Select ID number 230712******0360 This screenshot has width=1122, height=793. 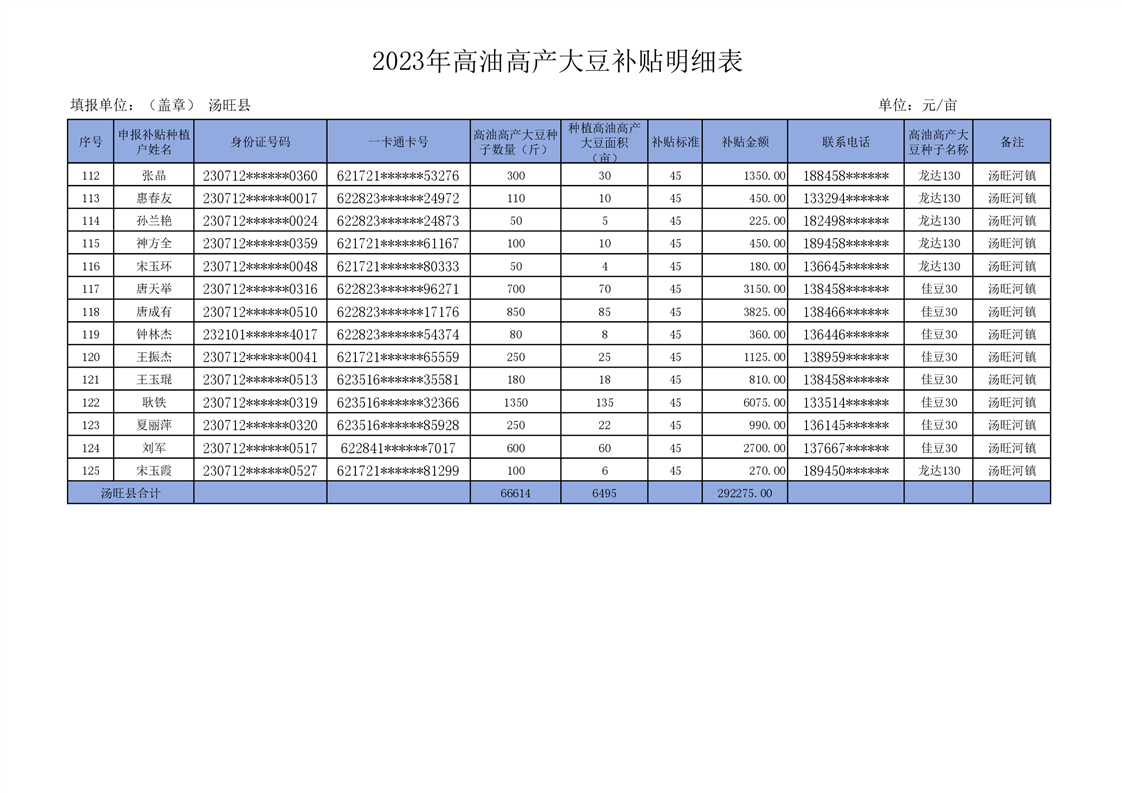point(260,175)
